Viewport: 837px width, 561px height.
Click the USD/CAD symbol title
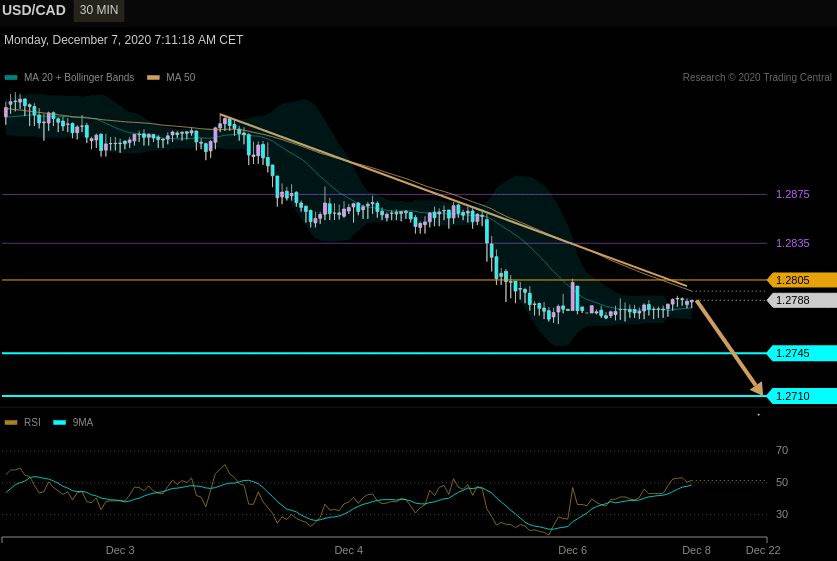(34, 10)
